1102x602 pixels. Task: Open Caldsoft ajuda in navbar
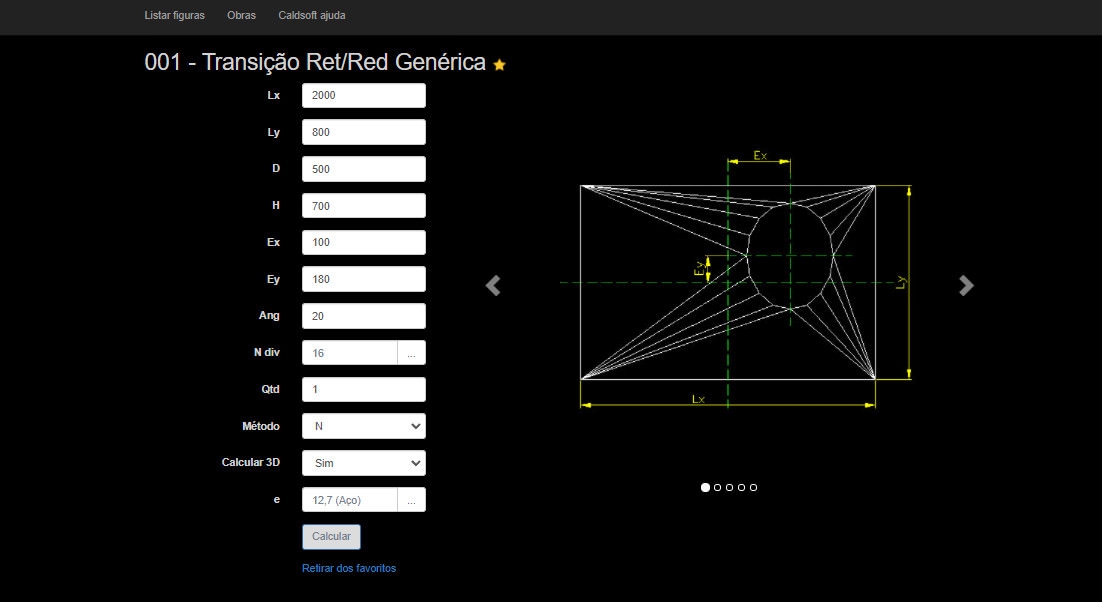[x=312, y=16]
